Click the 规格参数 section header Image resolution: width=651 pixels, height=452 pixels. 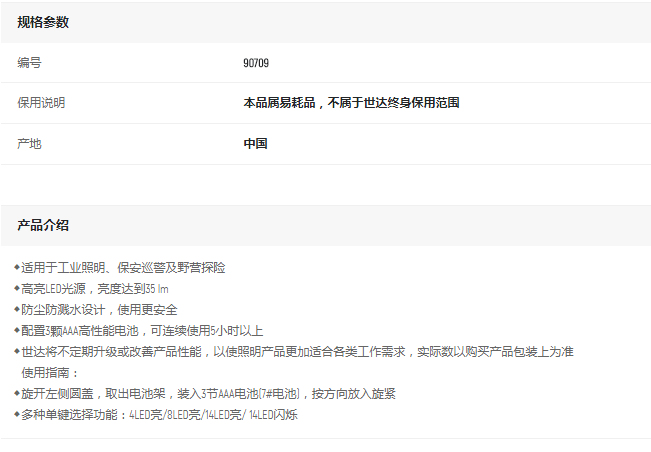pyautogui.click(x=43, y=22)
